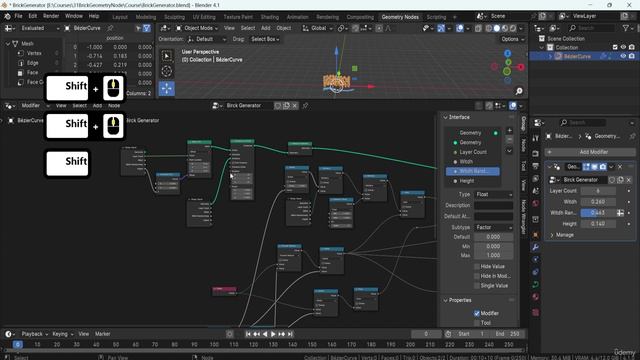
Task: Click the Width Random modifier slider
Action: (x=598, y=213)
